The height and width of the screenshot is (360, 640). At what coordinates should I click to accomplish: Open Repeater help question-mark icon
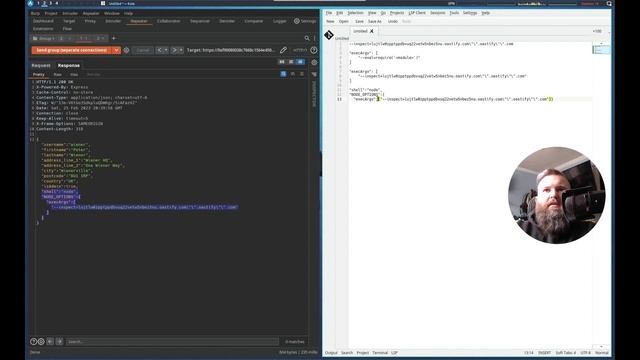click(x=313, y=50)
